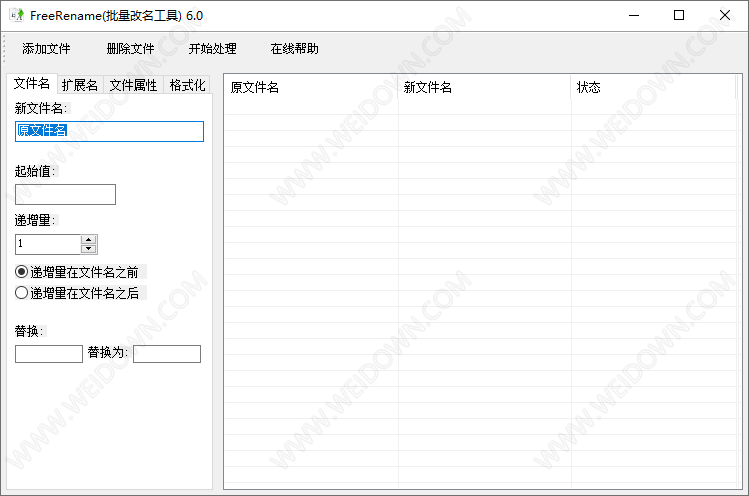Click the 状态 column header

654,87
